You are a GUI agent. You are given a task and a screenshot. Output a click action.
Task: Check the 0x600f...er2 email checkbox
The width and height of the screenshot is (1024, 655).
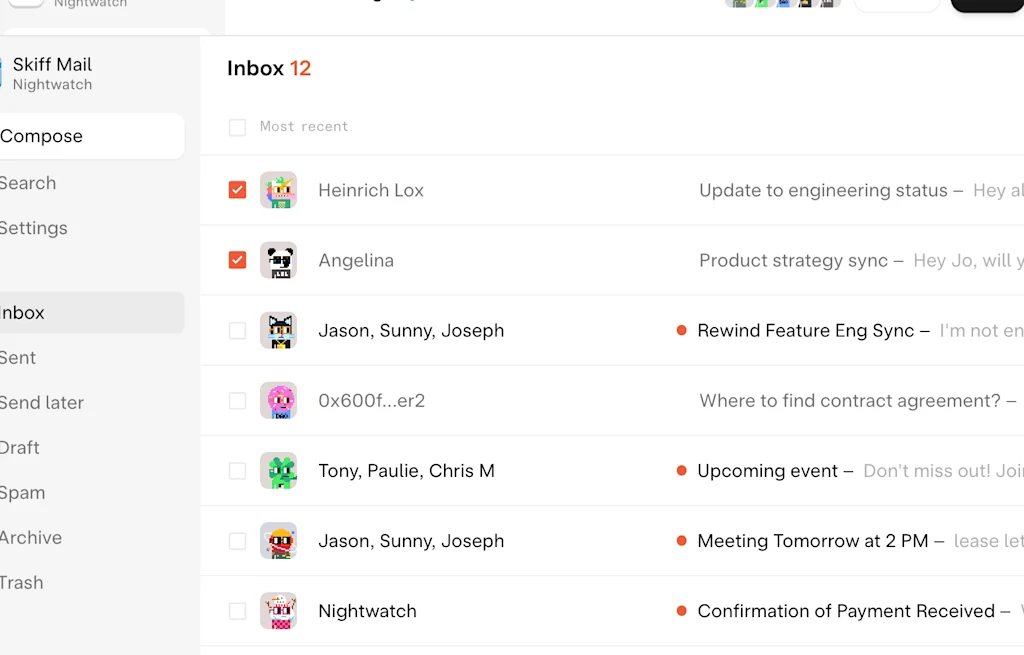(x=237, y=400)
